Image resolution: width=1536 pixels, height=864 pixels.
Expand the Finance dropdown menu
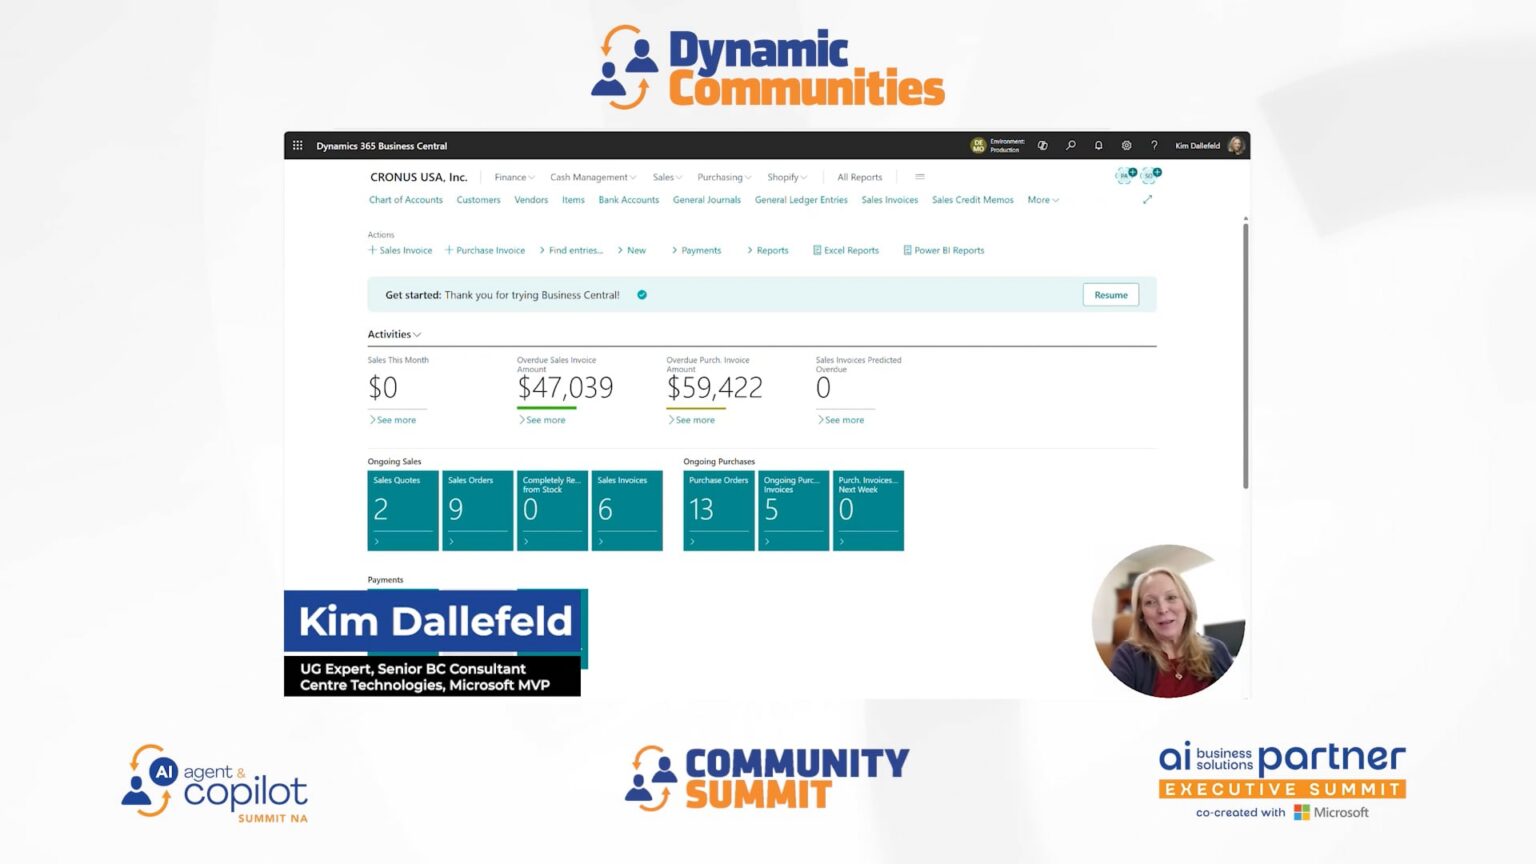tap(513, 177)
